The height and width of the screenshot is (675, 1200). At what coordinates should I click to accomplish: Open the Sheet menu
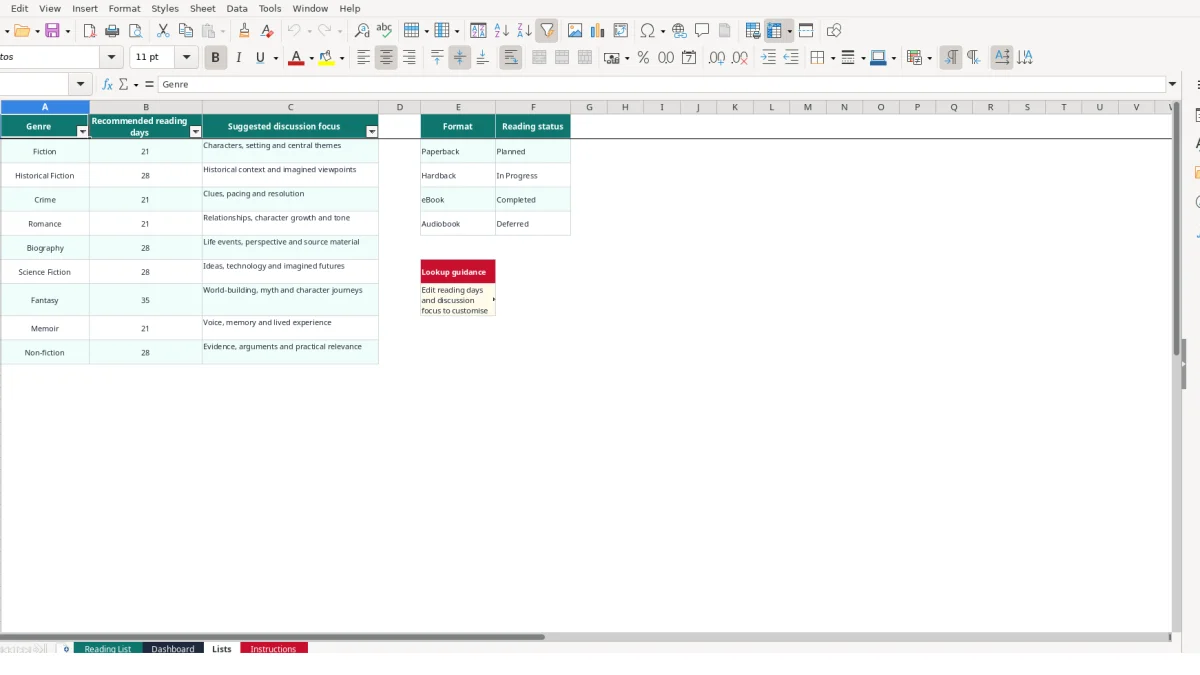(x=203, y=8)
